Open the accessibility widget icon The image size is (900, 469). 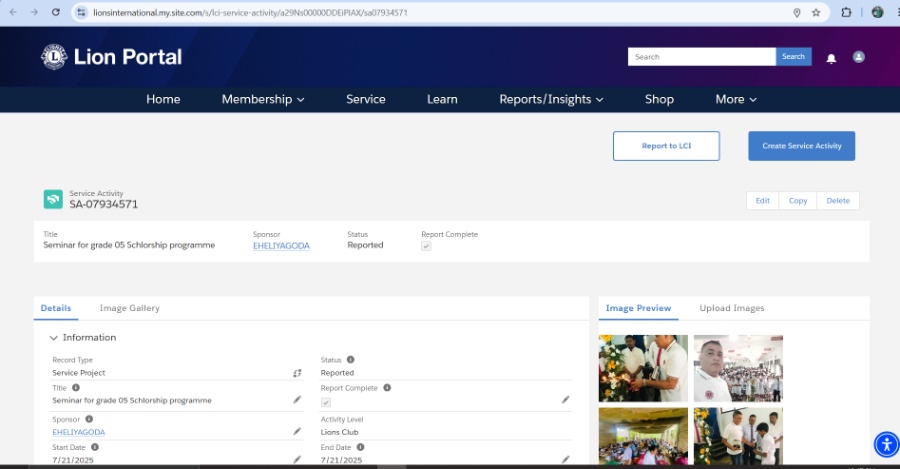(886, 444)
